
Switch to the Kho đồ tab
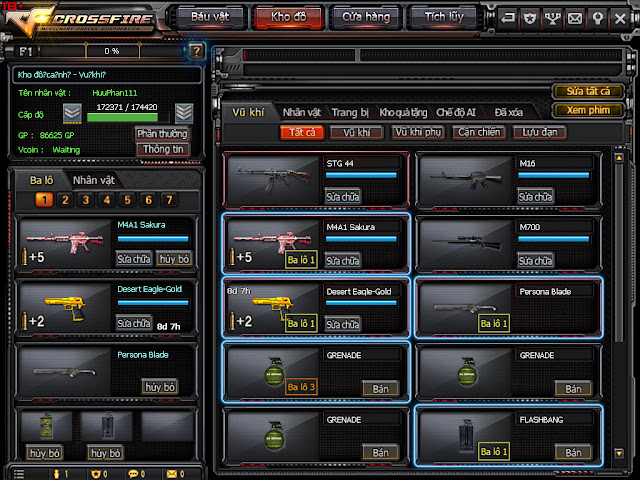pyautogui.click(x=288, y=17)
